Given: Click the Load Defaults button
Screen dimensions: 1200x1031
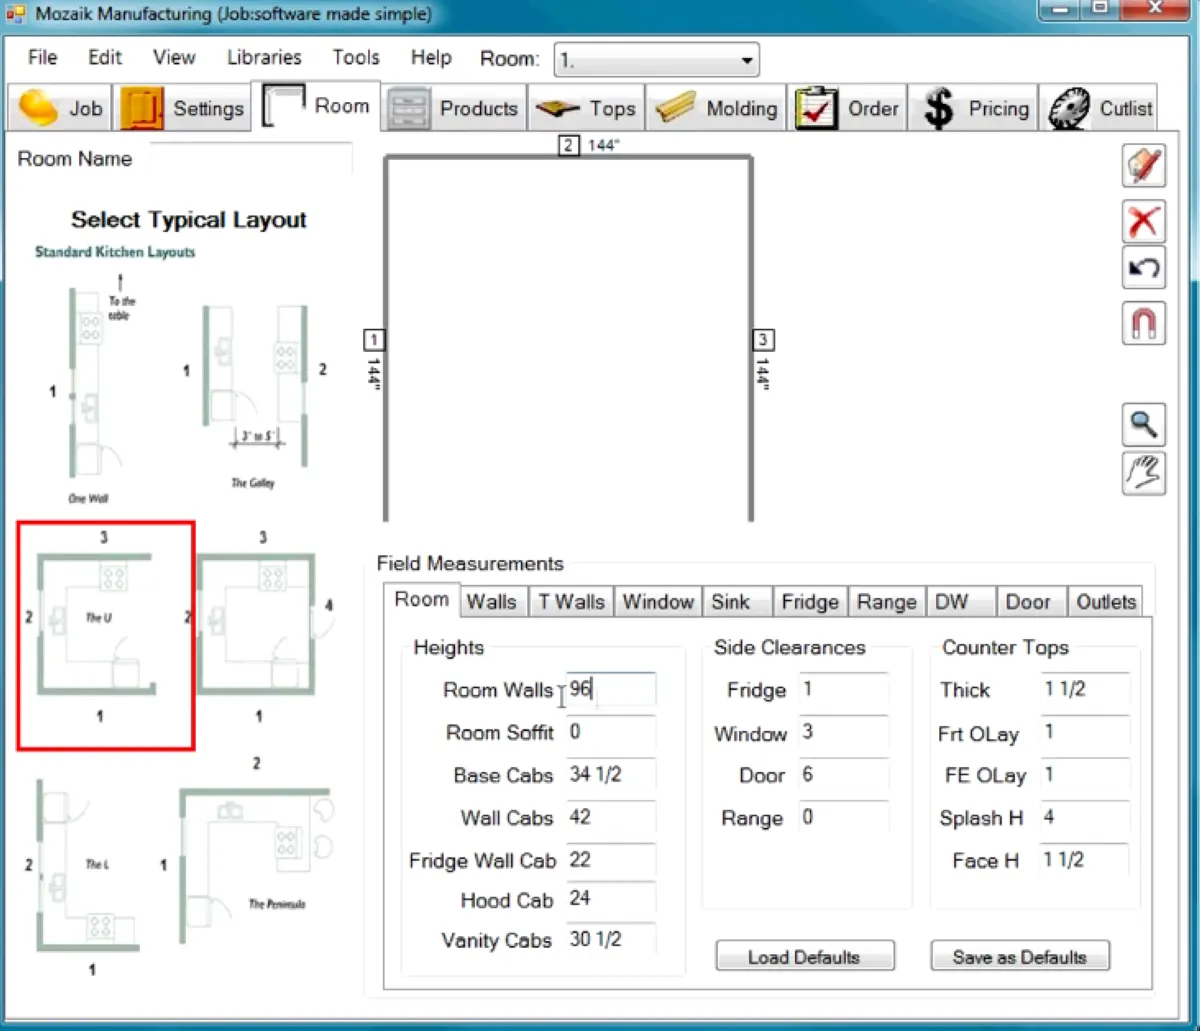Looking at the screenshot, I should [804, 957].
